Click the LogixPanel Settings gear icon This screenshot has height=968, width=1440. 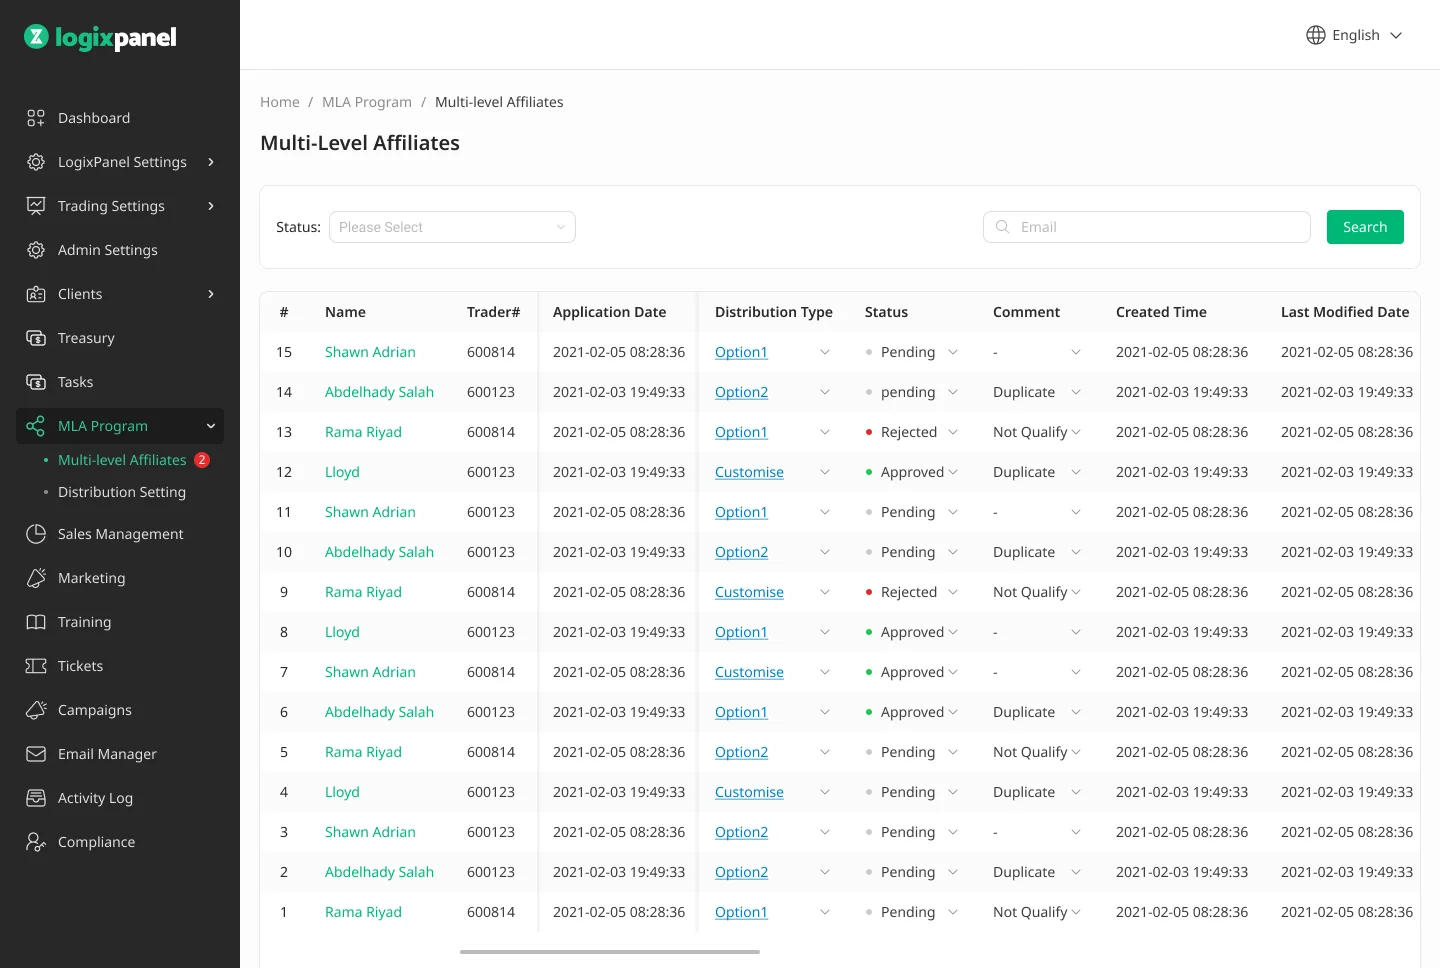[36, 162]
